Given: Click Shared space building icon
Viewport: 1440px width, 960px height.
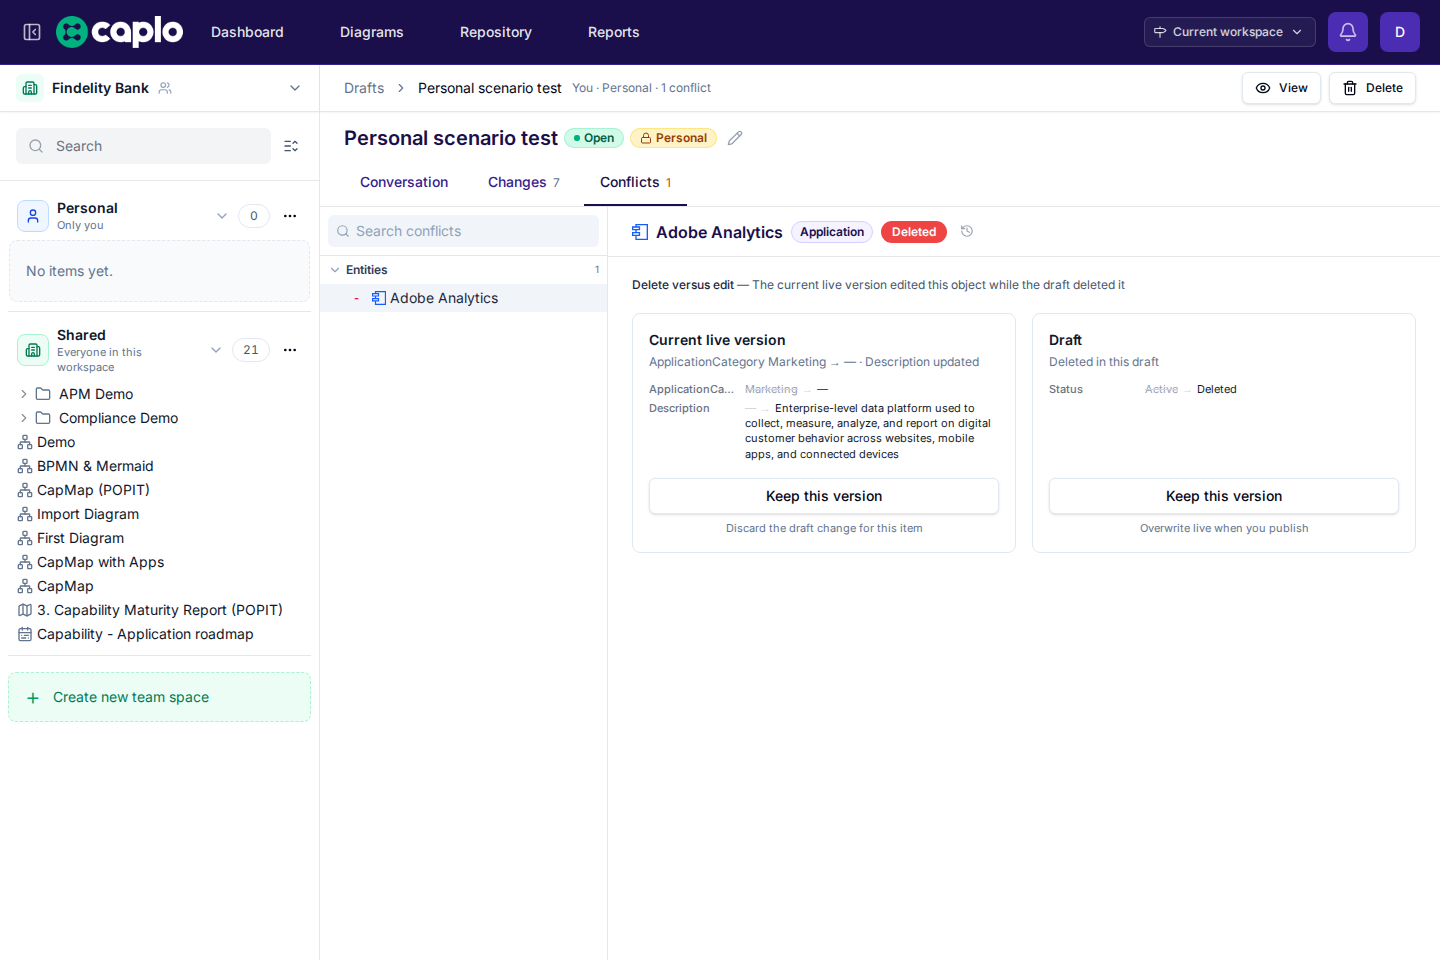Looking at the screenshot, I should coord(33,350).
